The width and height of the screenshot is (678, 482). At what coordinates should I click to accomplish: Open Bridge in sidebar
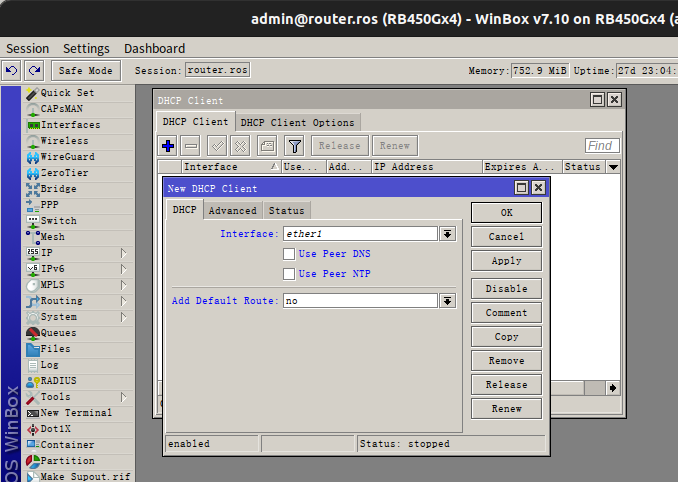(79, 189)
